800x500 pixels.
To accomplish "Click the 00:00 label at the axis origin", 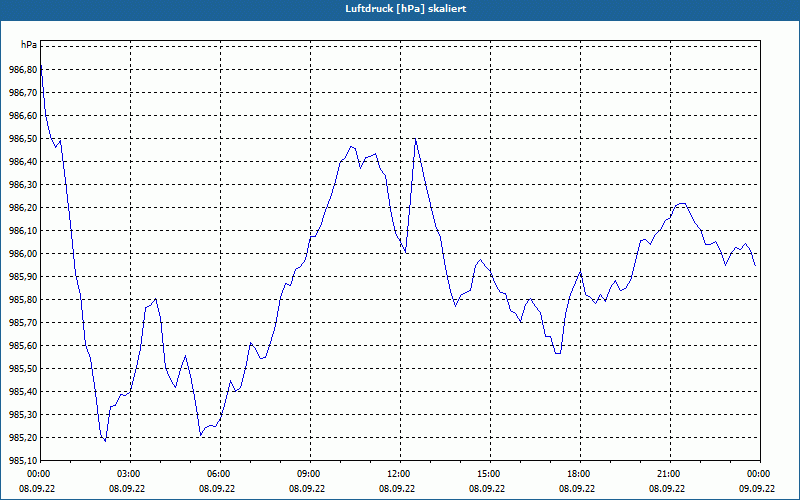I will 40,474.
